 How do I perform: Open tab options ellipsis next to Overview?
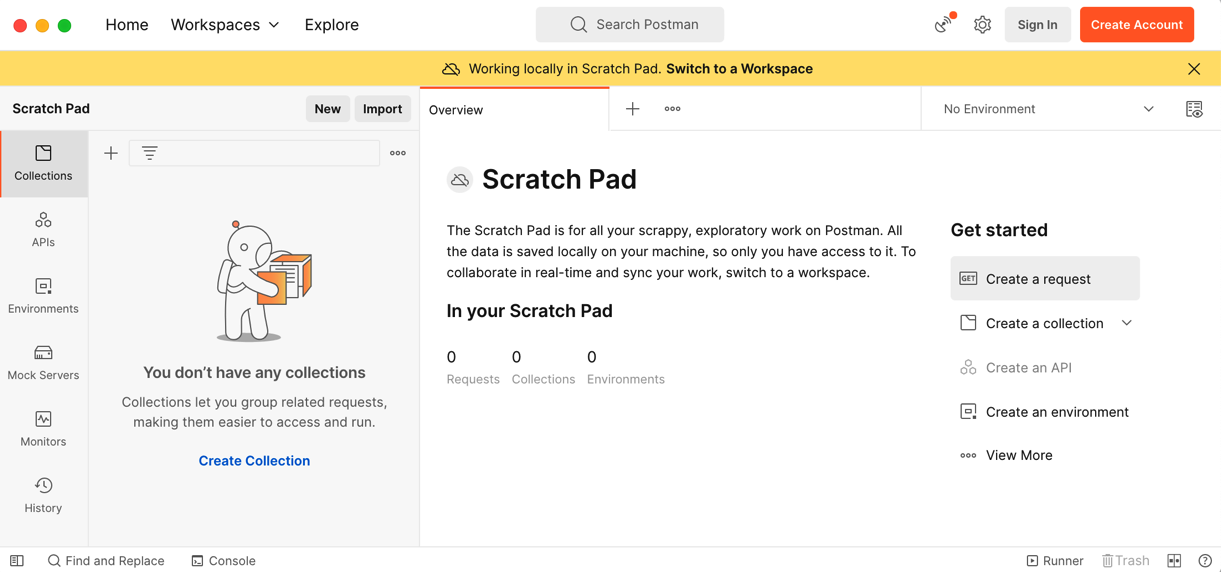[x=673, y=109]
